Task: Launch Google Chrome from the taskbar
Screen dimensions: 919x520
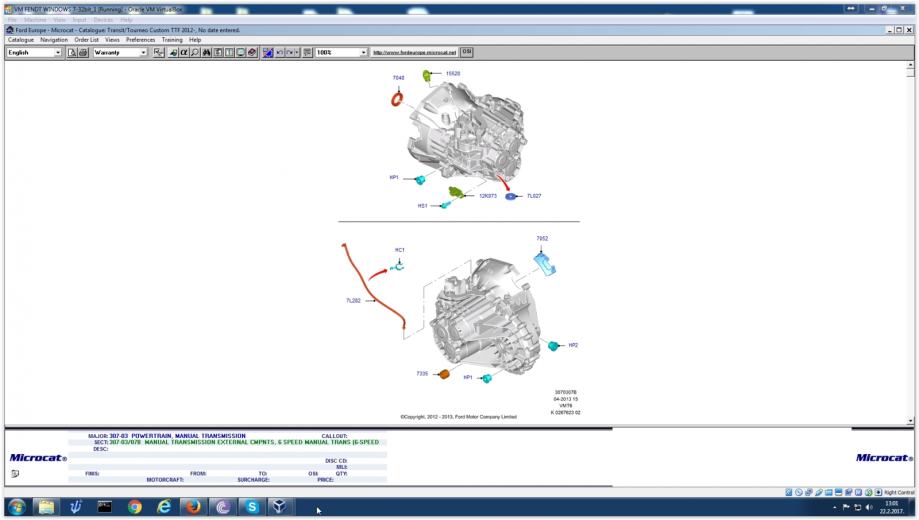Action: click(x=134, y=507)
